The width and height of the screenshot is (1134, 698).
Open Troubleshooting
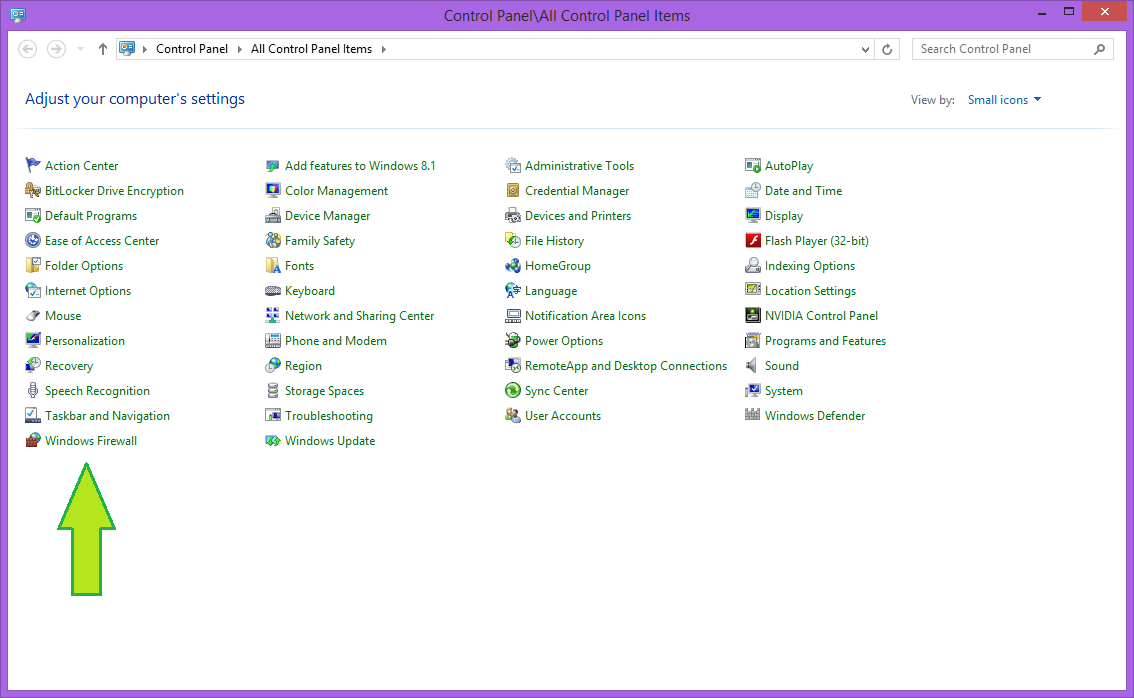coord(329,416)
